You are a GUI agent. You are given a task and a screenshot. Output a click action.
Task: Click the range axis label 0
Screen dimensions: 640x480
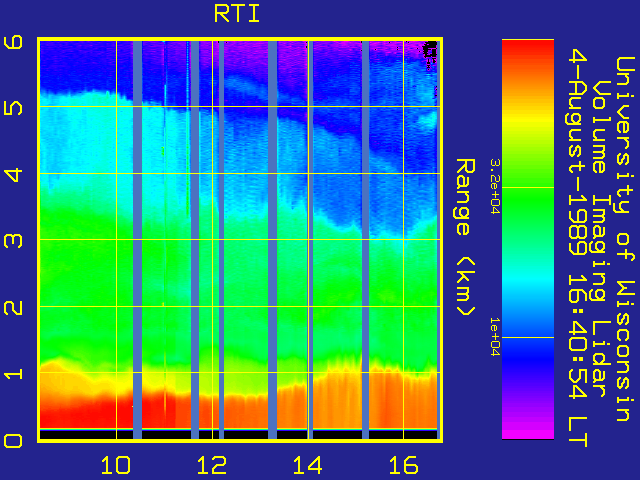click(13, 440)
